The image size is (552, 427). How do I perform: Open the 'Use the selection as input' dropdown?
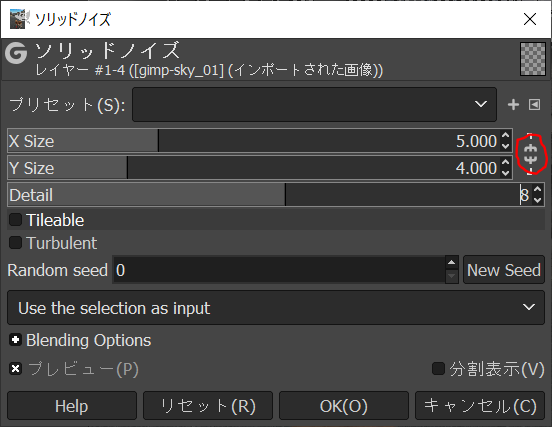pos(276,308)
